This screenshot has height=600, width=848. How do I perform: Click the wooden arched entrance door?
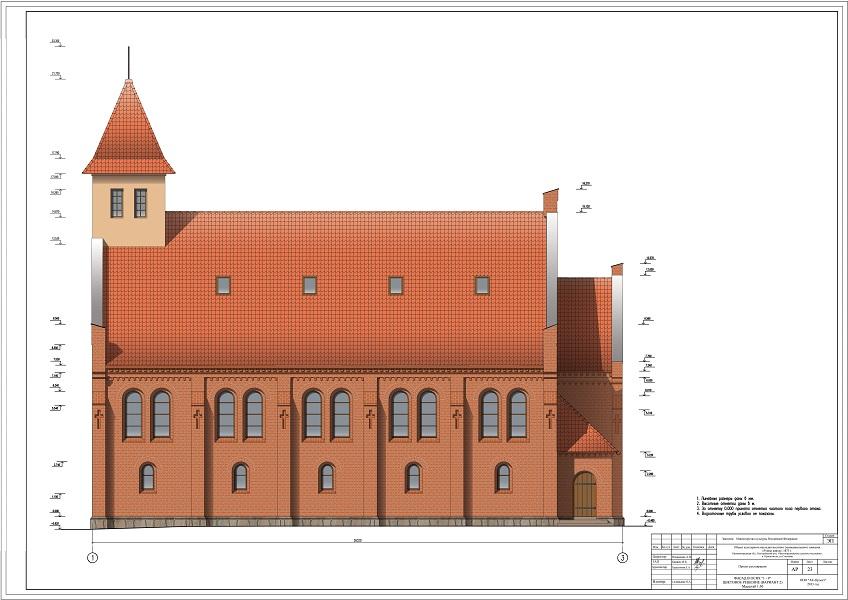(x=584, y=494)
